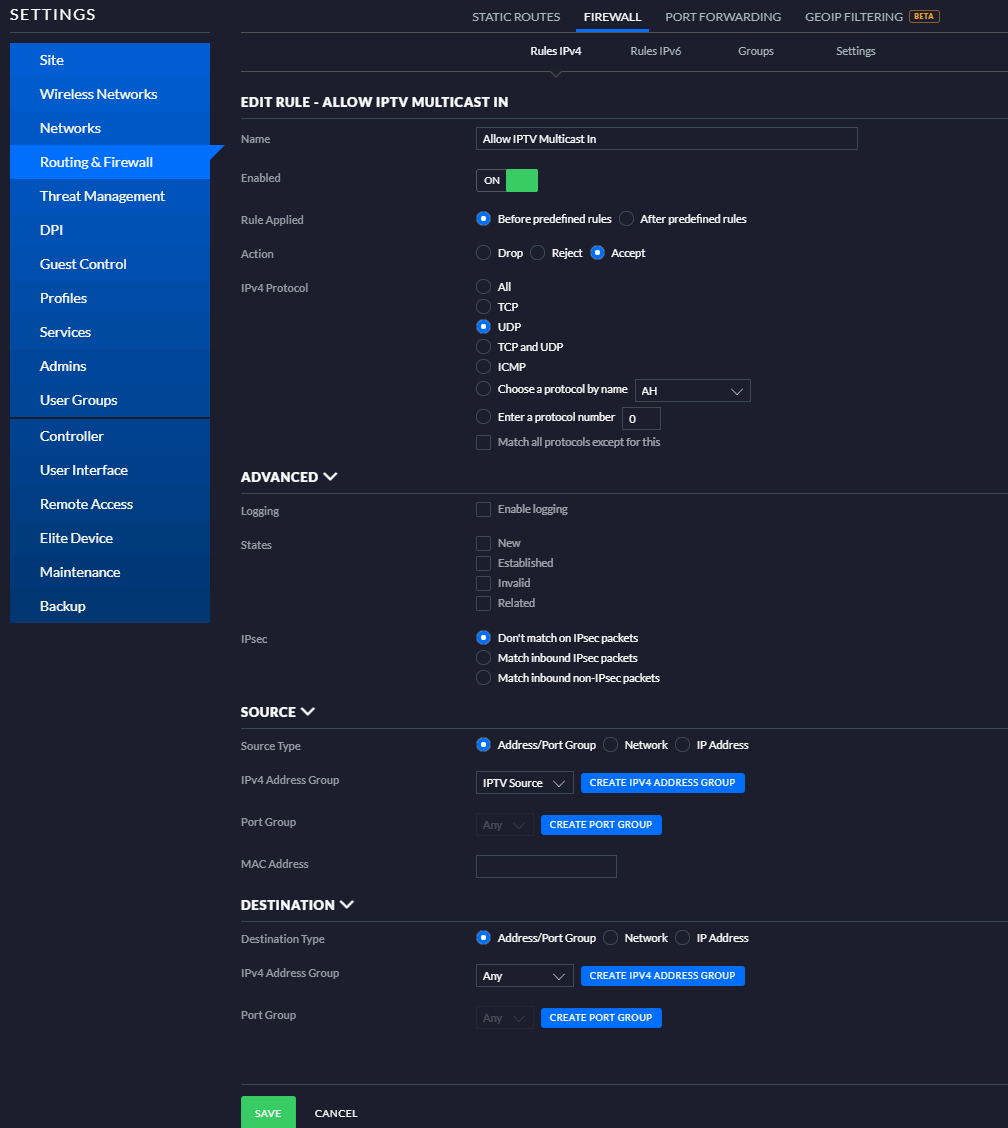Select TCP and UDP protocol option
The width and height of the screenshot is (1008, 1128).
coord(483,347)
